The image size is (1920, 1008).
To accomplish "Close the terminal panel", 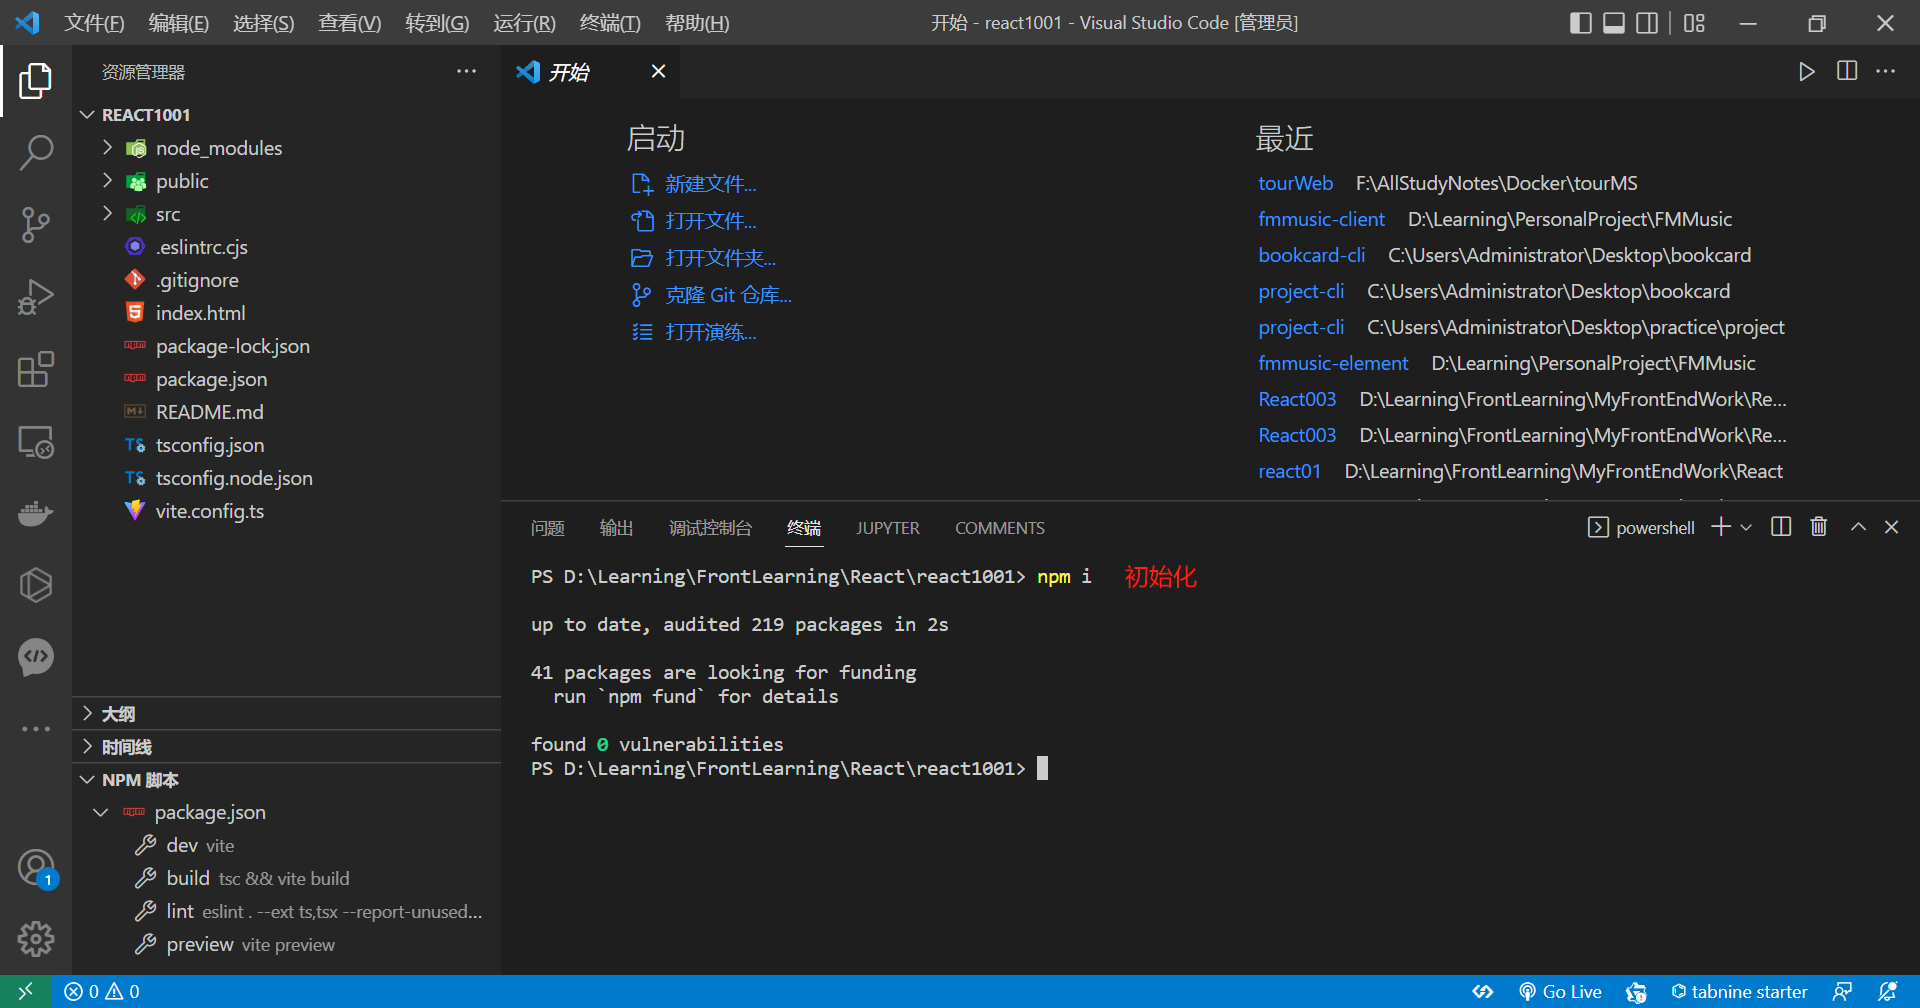I will tap(1891, 527).
